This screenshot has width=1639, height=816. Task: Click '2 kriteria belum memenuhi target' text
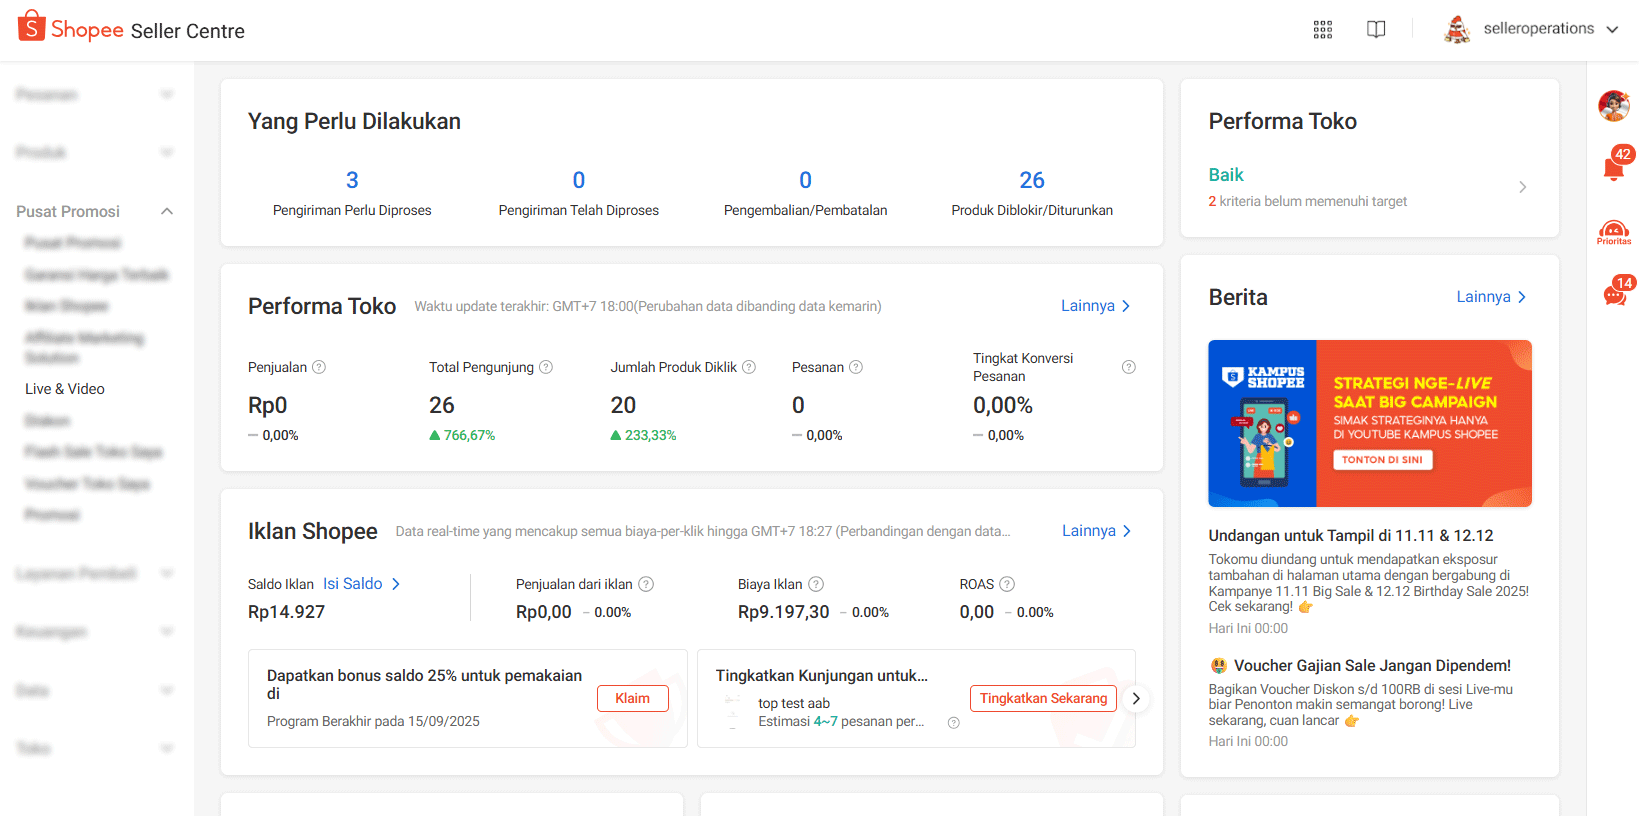coord(1307,201)
